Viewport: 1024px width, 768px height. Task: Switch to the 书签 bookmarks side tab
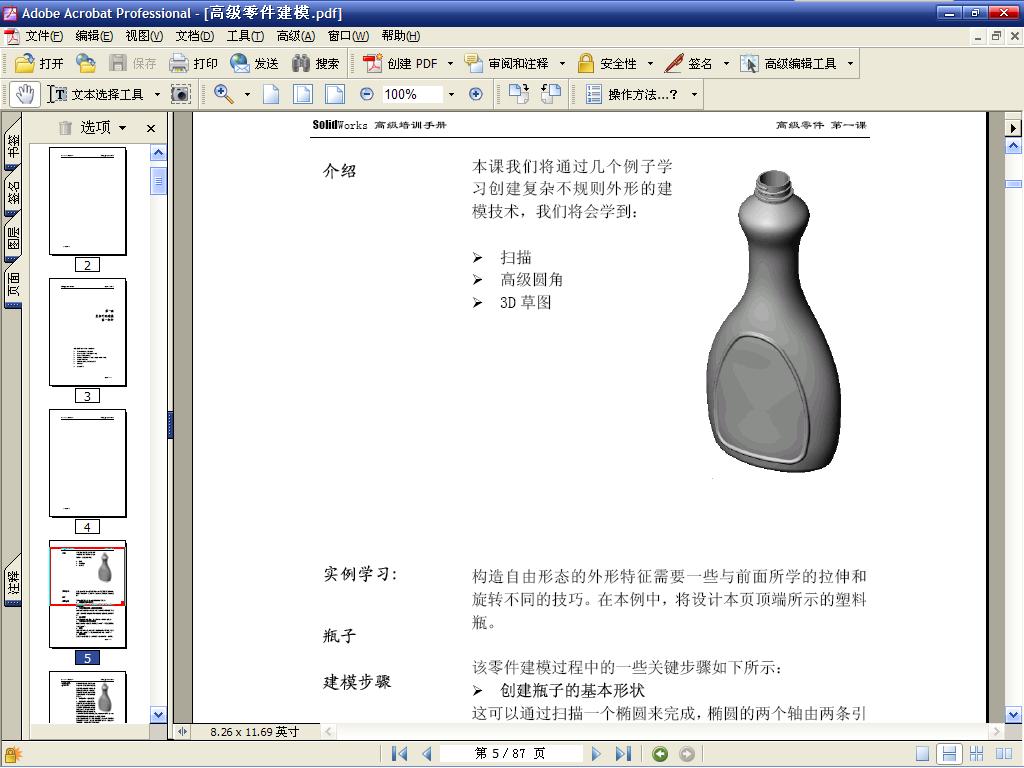tap(13, 146)
